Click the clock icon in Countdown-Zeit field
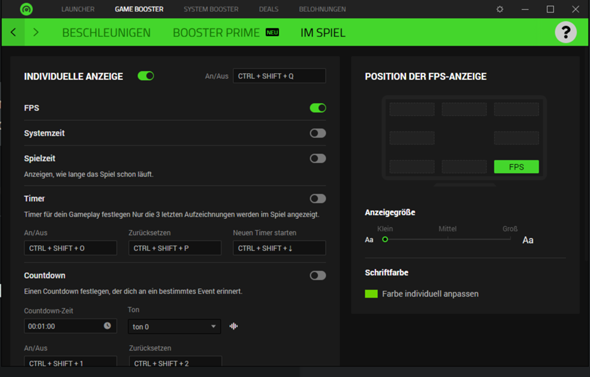590x377 pixels. click(x=107, y=326)
